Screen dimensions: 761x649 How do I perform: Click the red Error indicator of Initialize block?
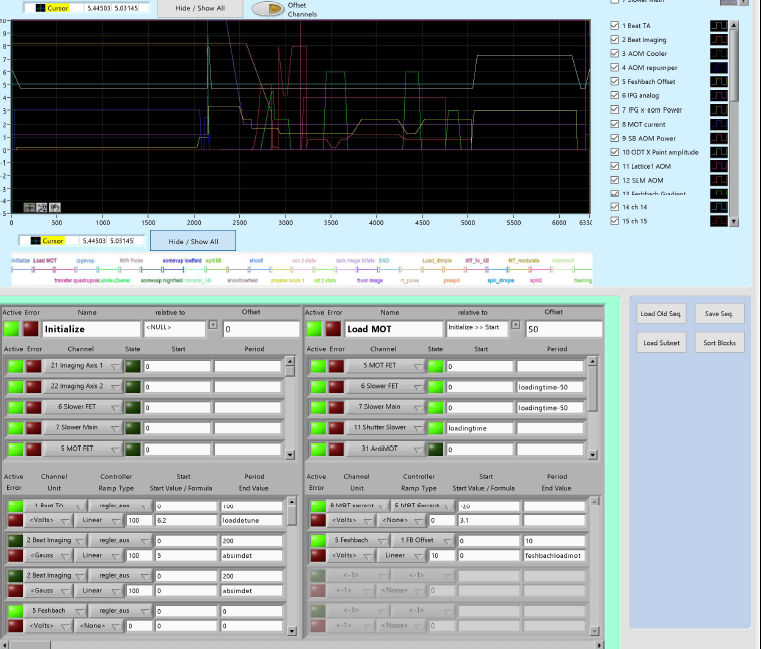pos(31,328)
